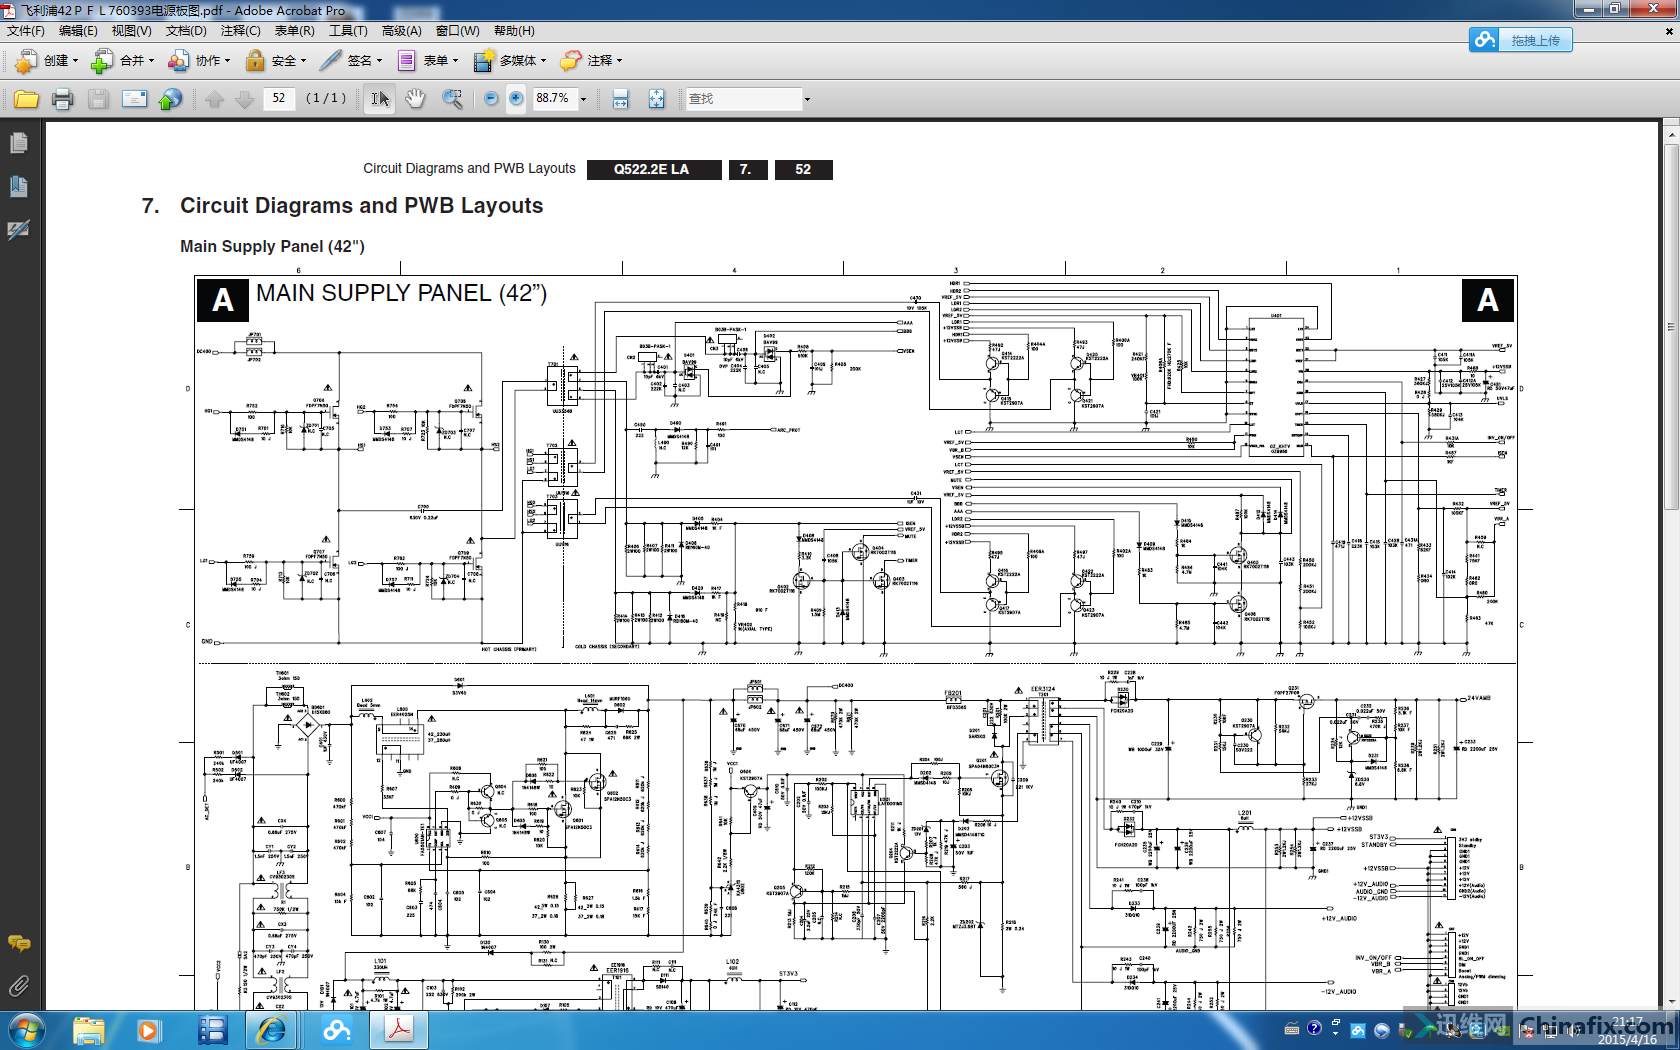The width and height of the screenshot is (1680, 1050).
Task: Click the Fit Width scrolling icon
Action: pos(621,99)
